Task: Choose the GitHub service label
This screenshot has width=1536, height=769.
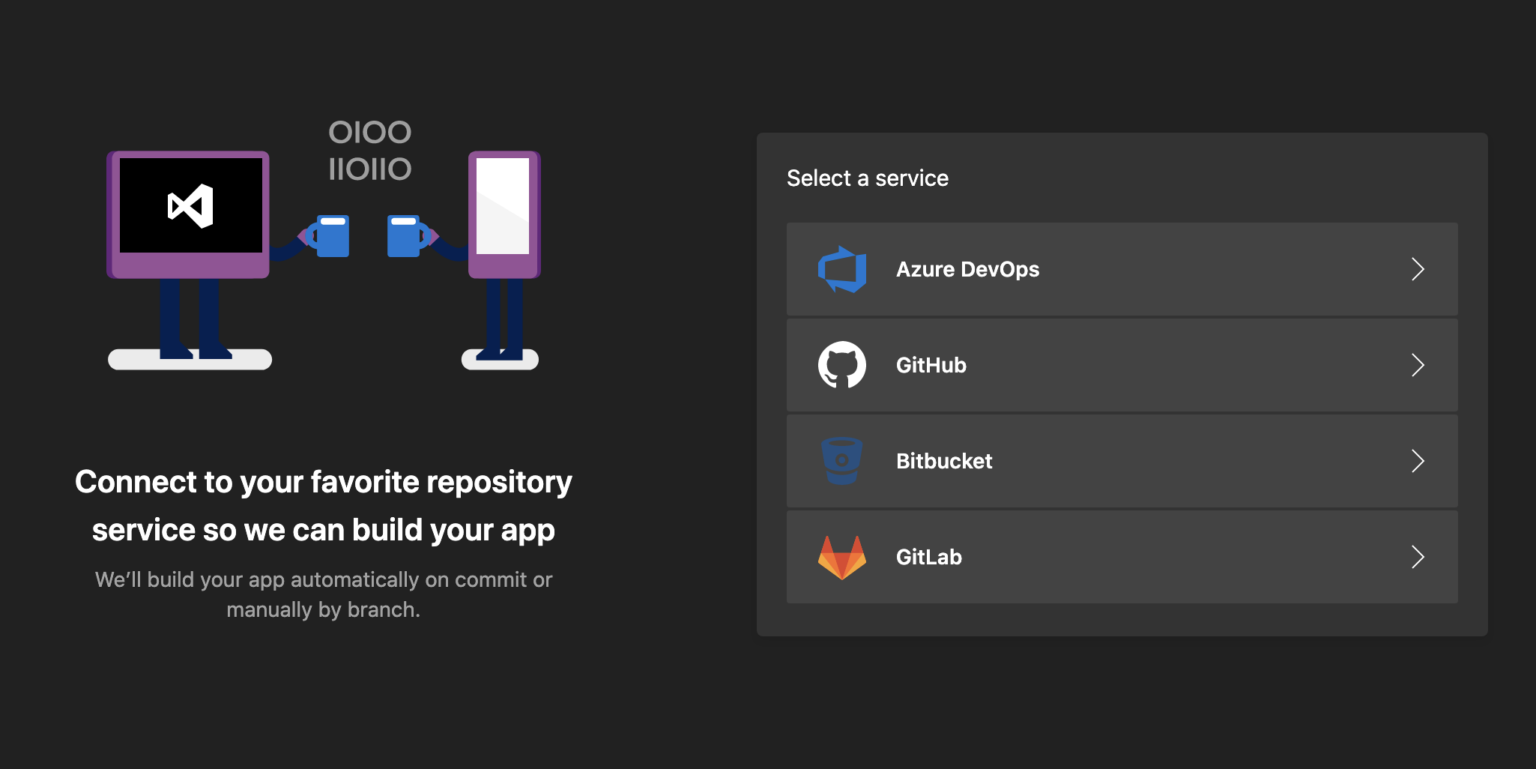Action: coord(931,365)
